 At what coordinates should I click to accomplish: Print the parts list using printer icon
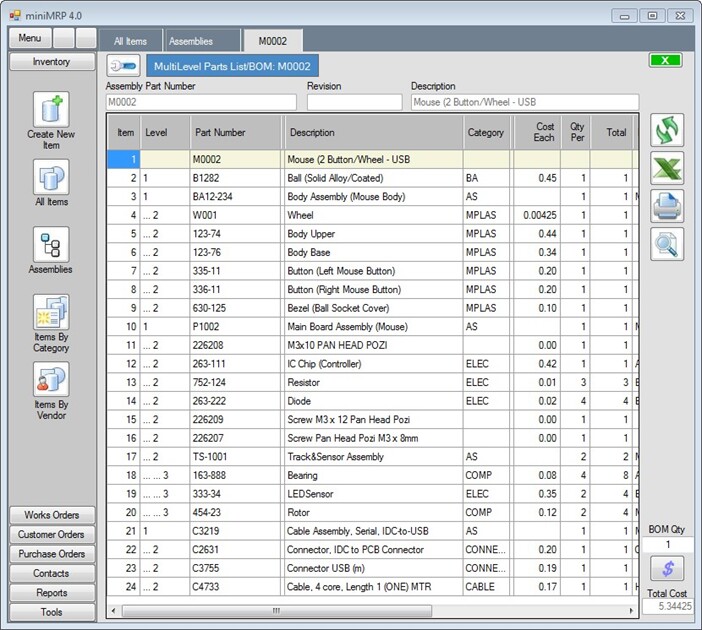667,205
